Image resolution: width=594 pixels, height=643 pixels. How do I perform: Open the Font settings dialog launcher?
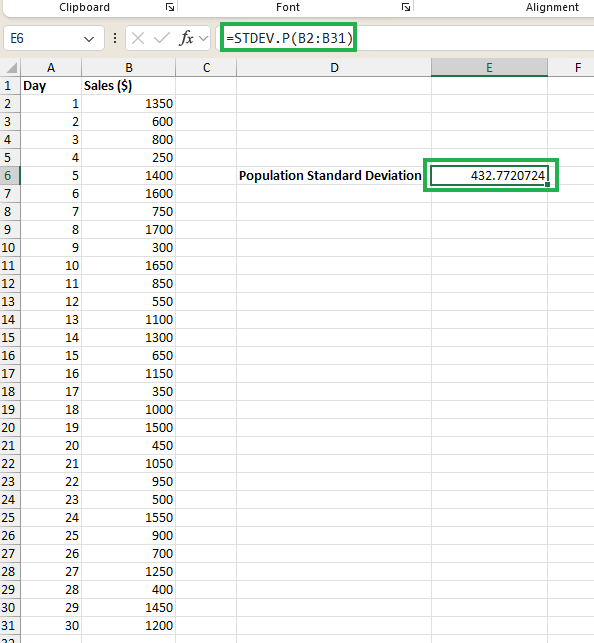[x=406, y=7]
